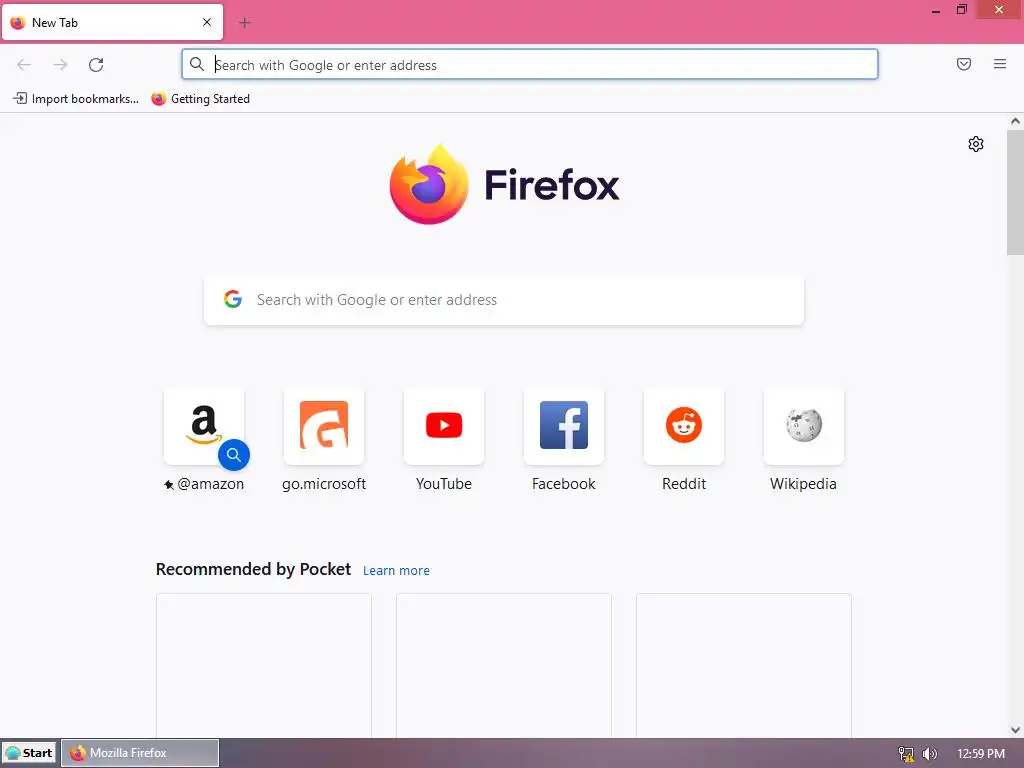Click the YouTube label under tile
Image resolution: width=1024 pixels, height=768 pixels.
[x=444, y=484]
